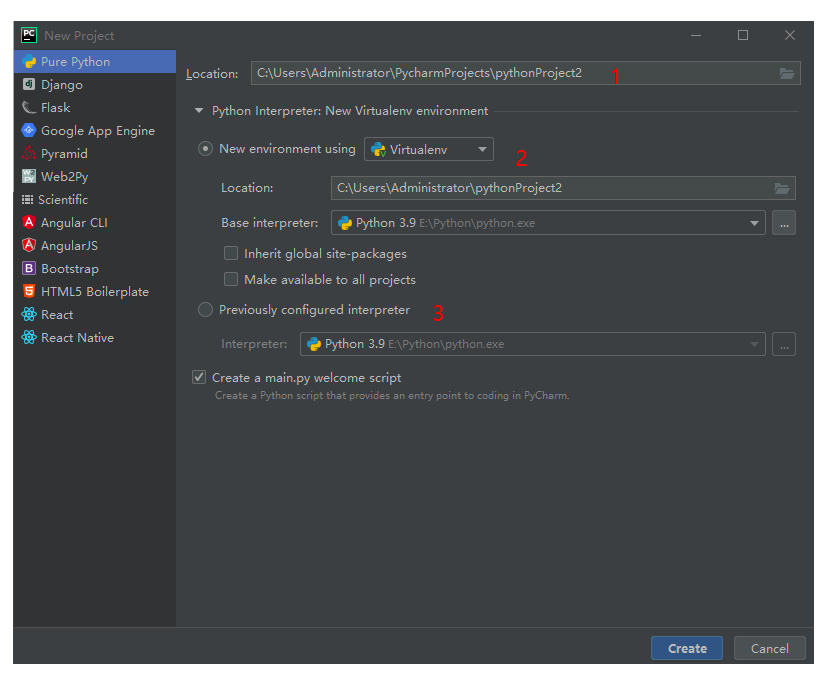Select the Pure Python project type icon
This screenshot has width=827, height=676.
coord(29,61)
